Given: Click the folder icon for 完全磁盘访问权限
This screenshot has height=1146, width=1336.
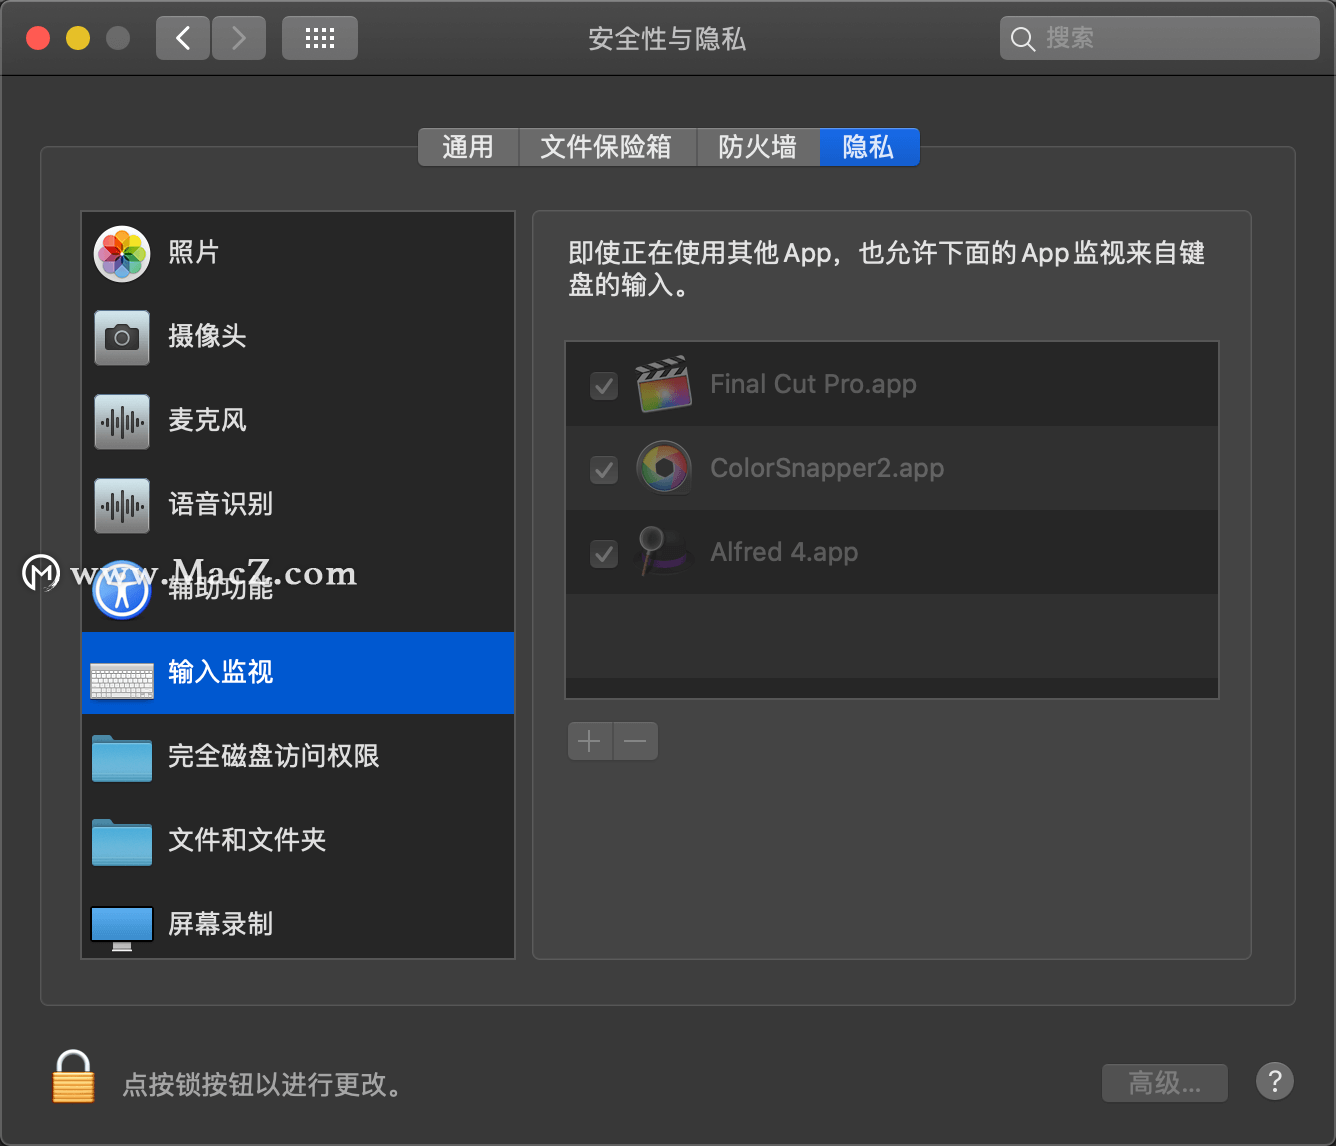Looking at the screenshot, I should [x=122, y=758].
